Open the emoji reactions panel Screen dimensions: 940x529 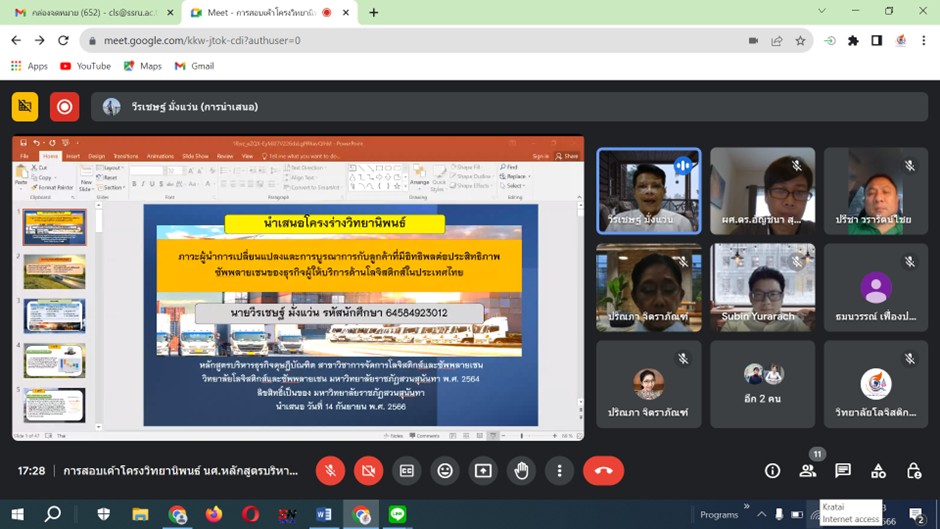(445, 471)
